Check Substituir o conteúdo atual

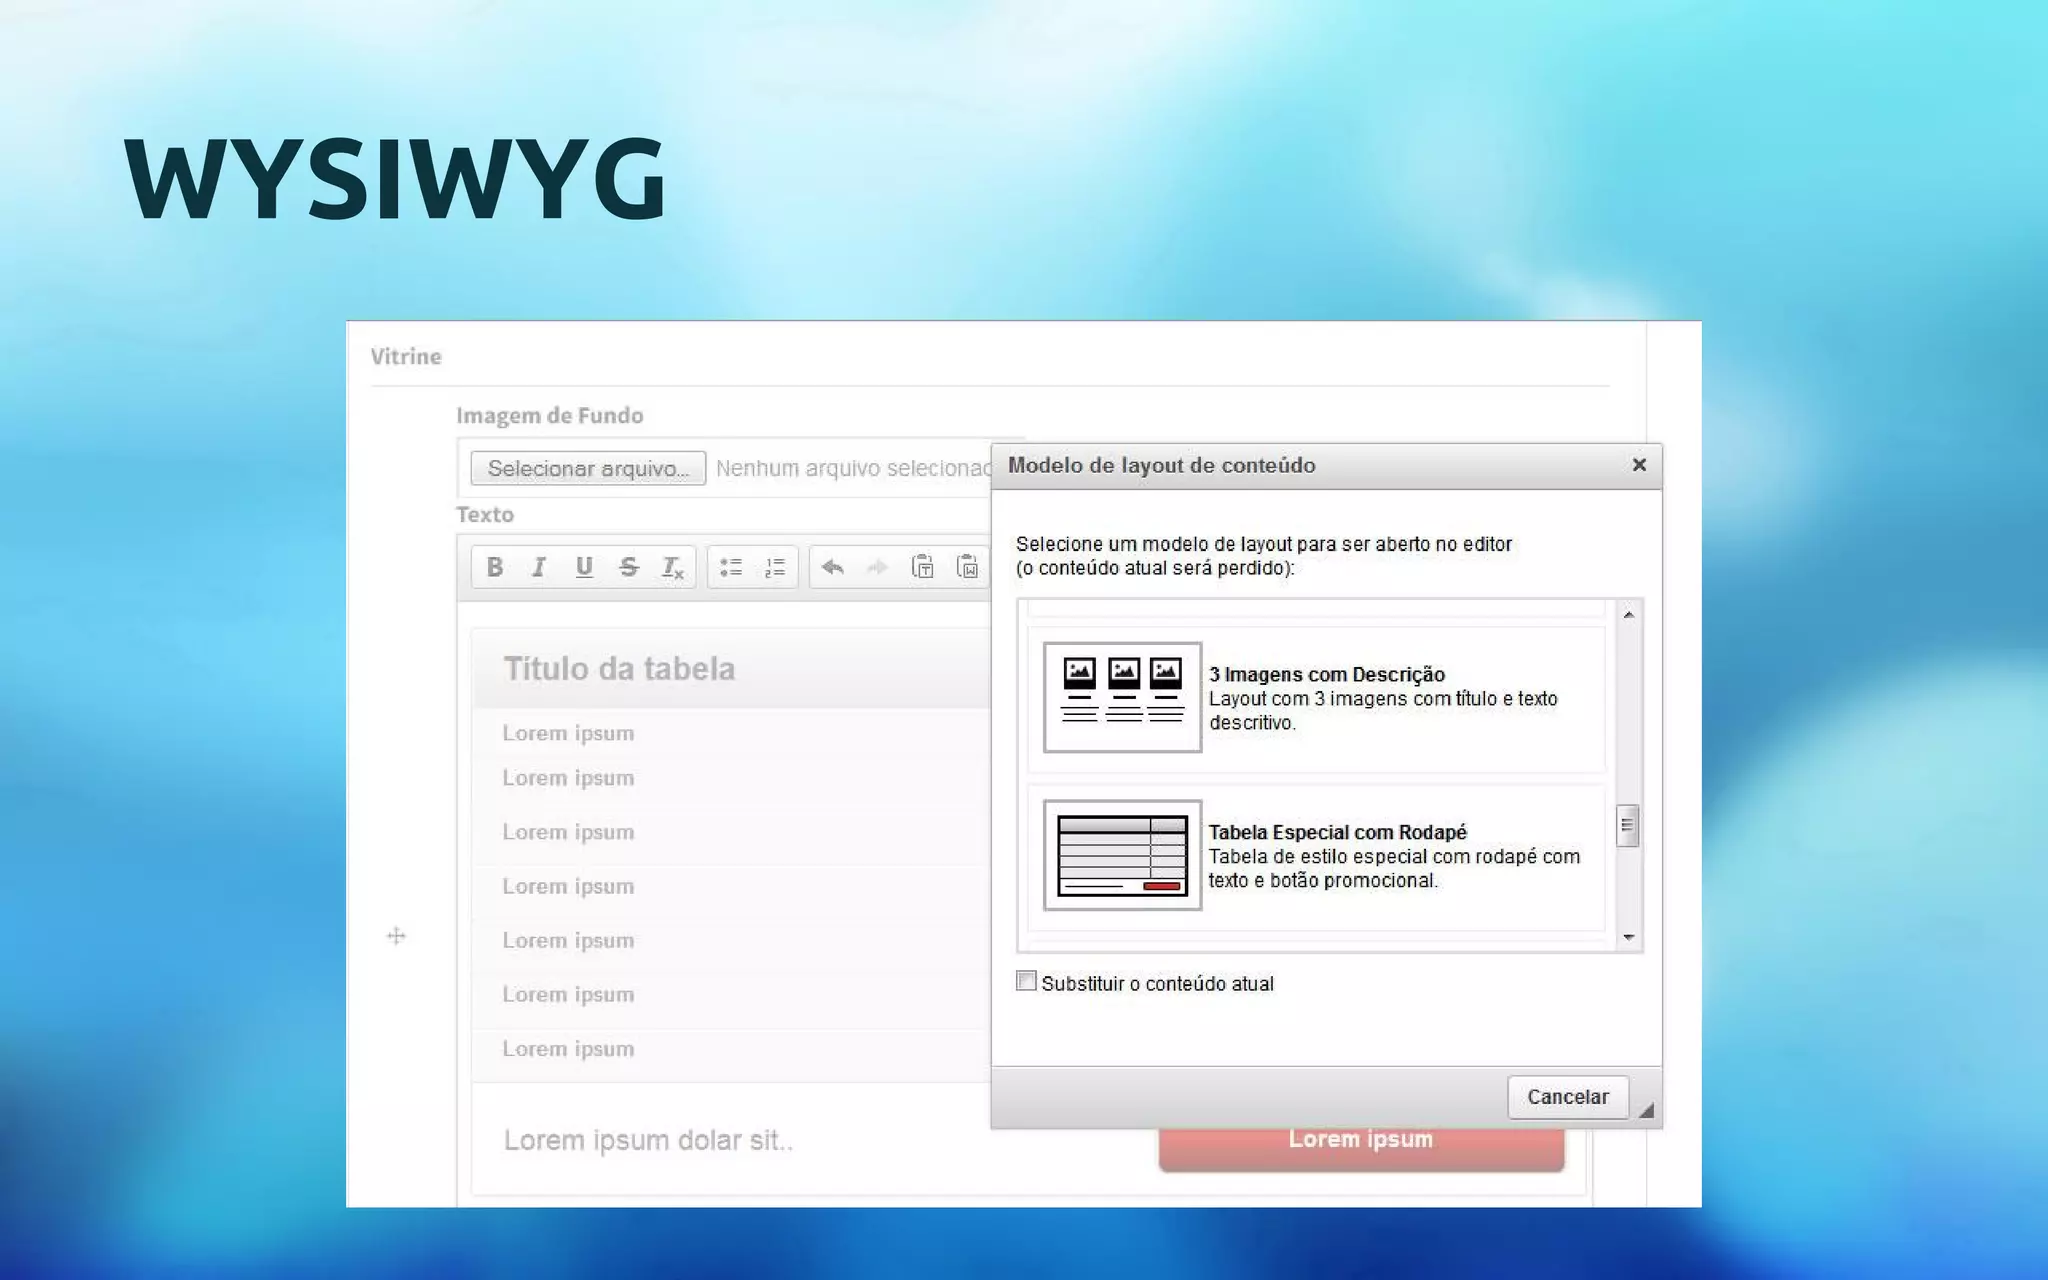click(x=1026, y=981)
